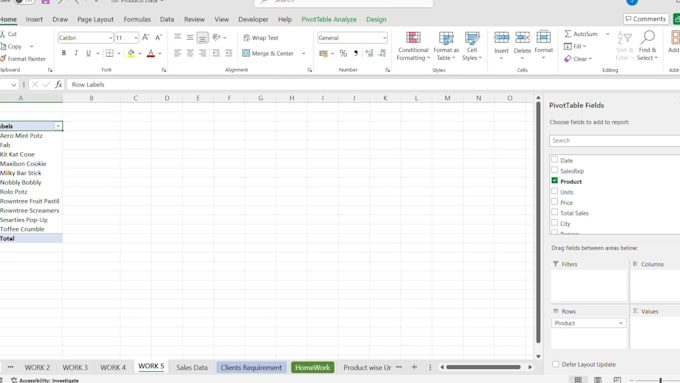Apply Comma Style format
This screenshot has height=383, width=680.
[356, 53]
